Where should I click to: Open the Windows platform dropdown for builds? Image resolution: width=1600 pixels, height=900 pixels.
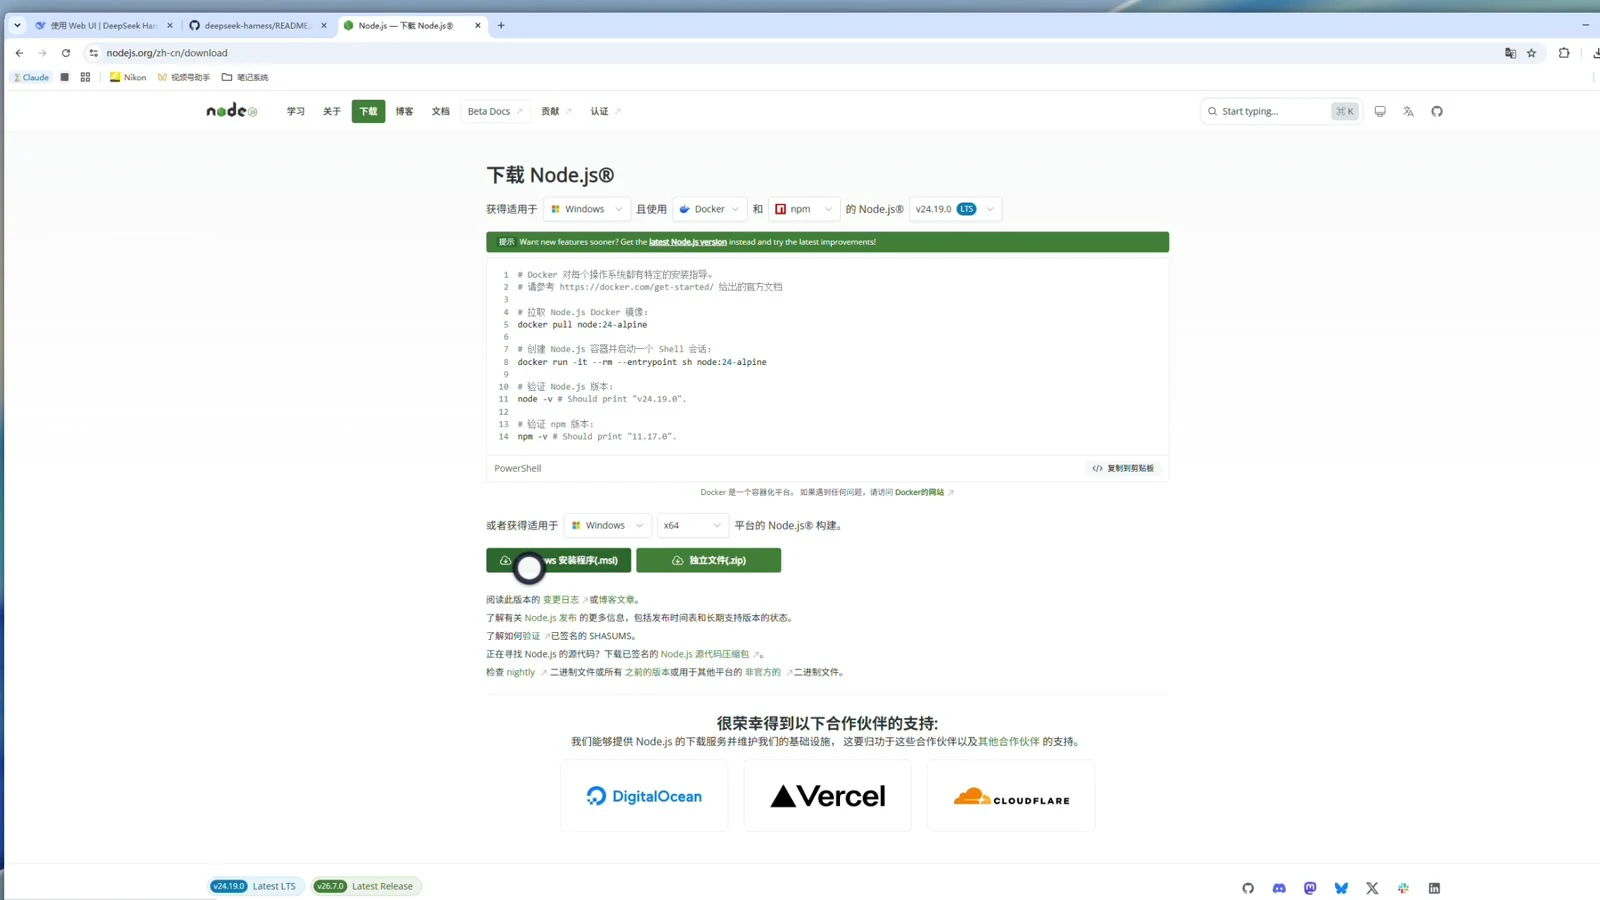pos(607,525)
